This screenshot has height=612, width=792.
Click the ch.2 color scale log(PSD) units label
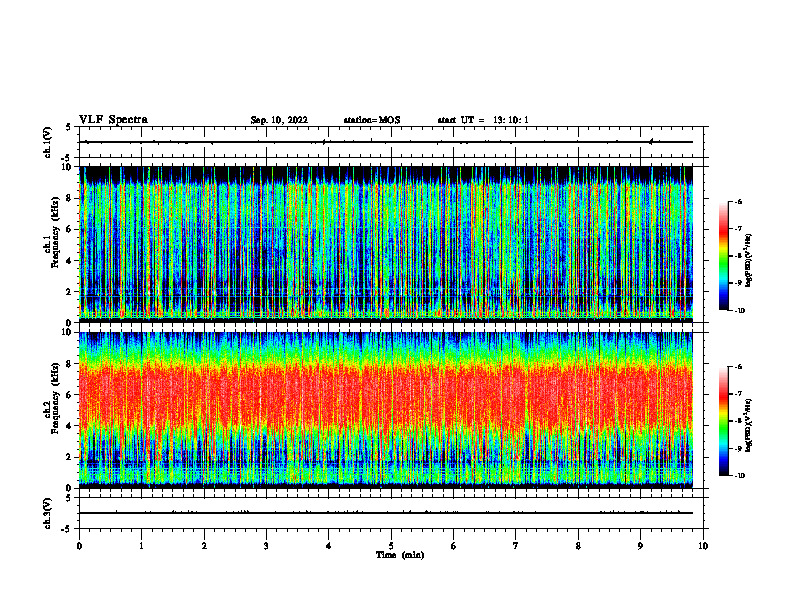pos(749,426)
